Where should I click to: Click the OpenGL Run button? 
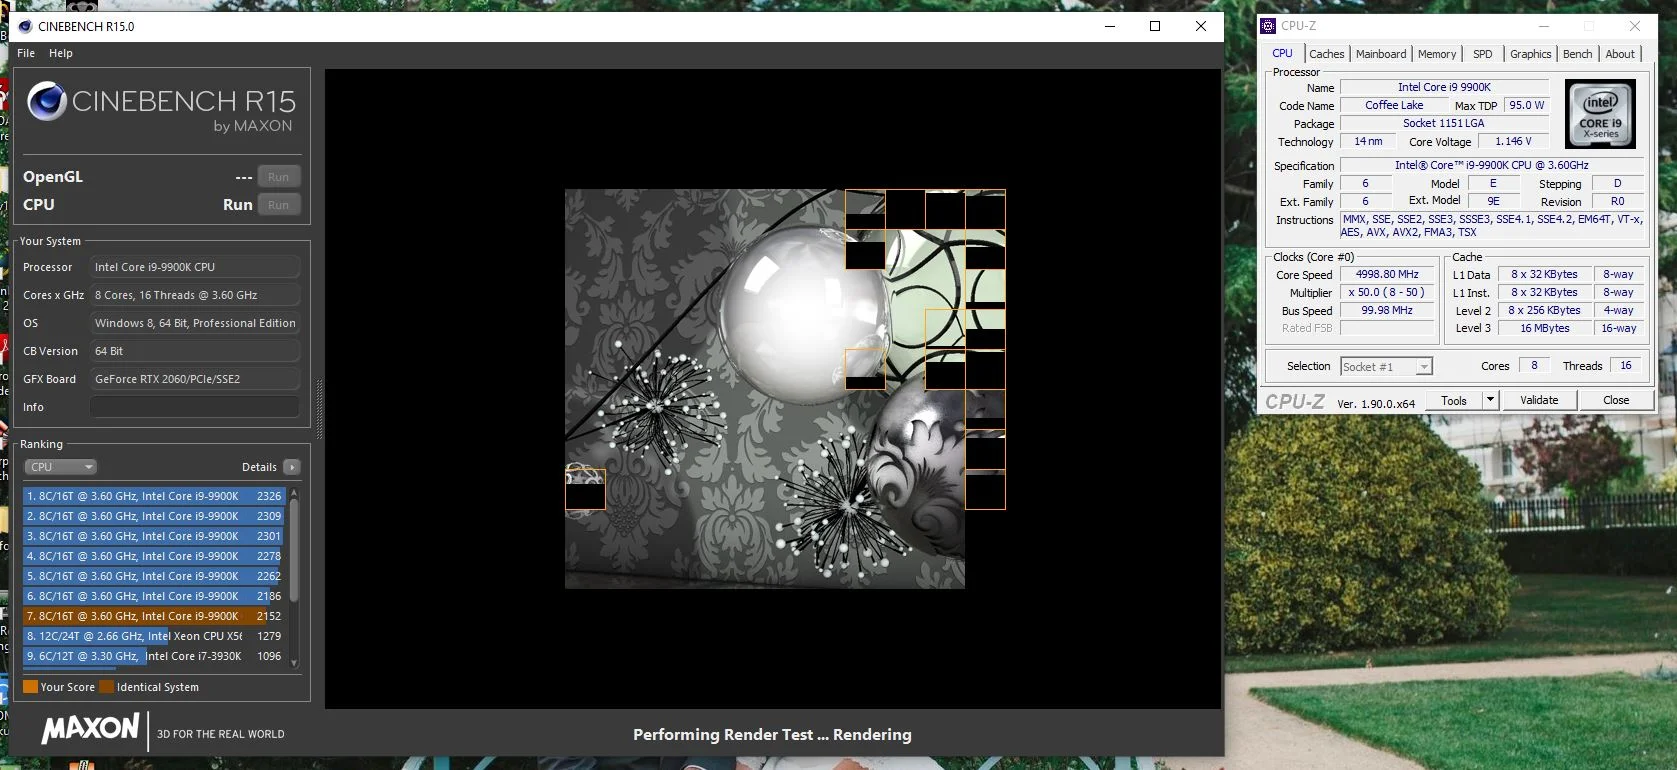point(279,177)
